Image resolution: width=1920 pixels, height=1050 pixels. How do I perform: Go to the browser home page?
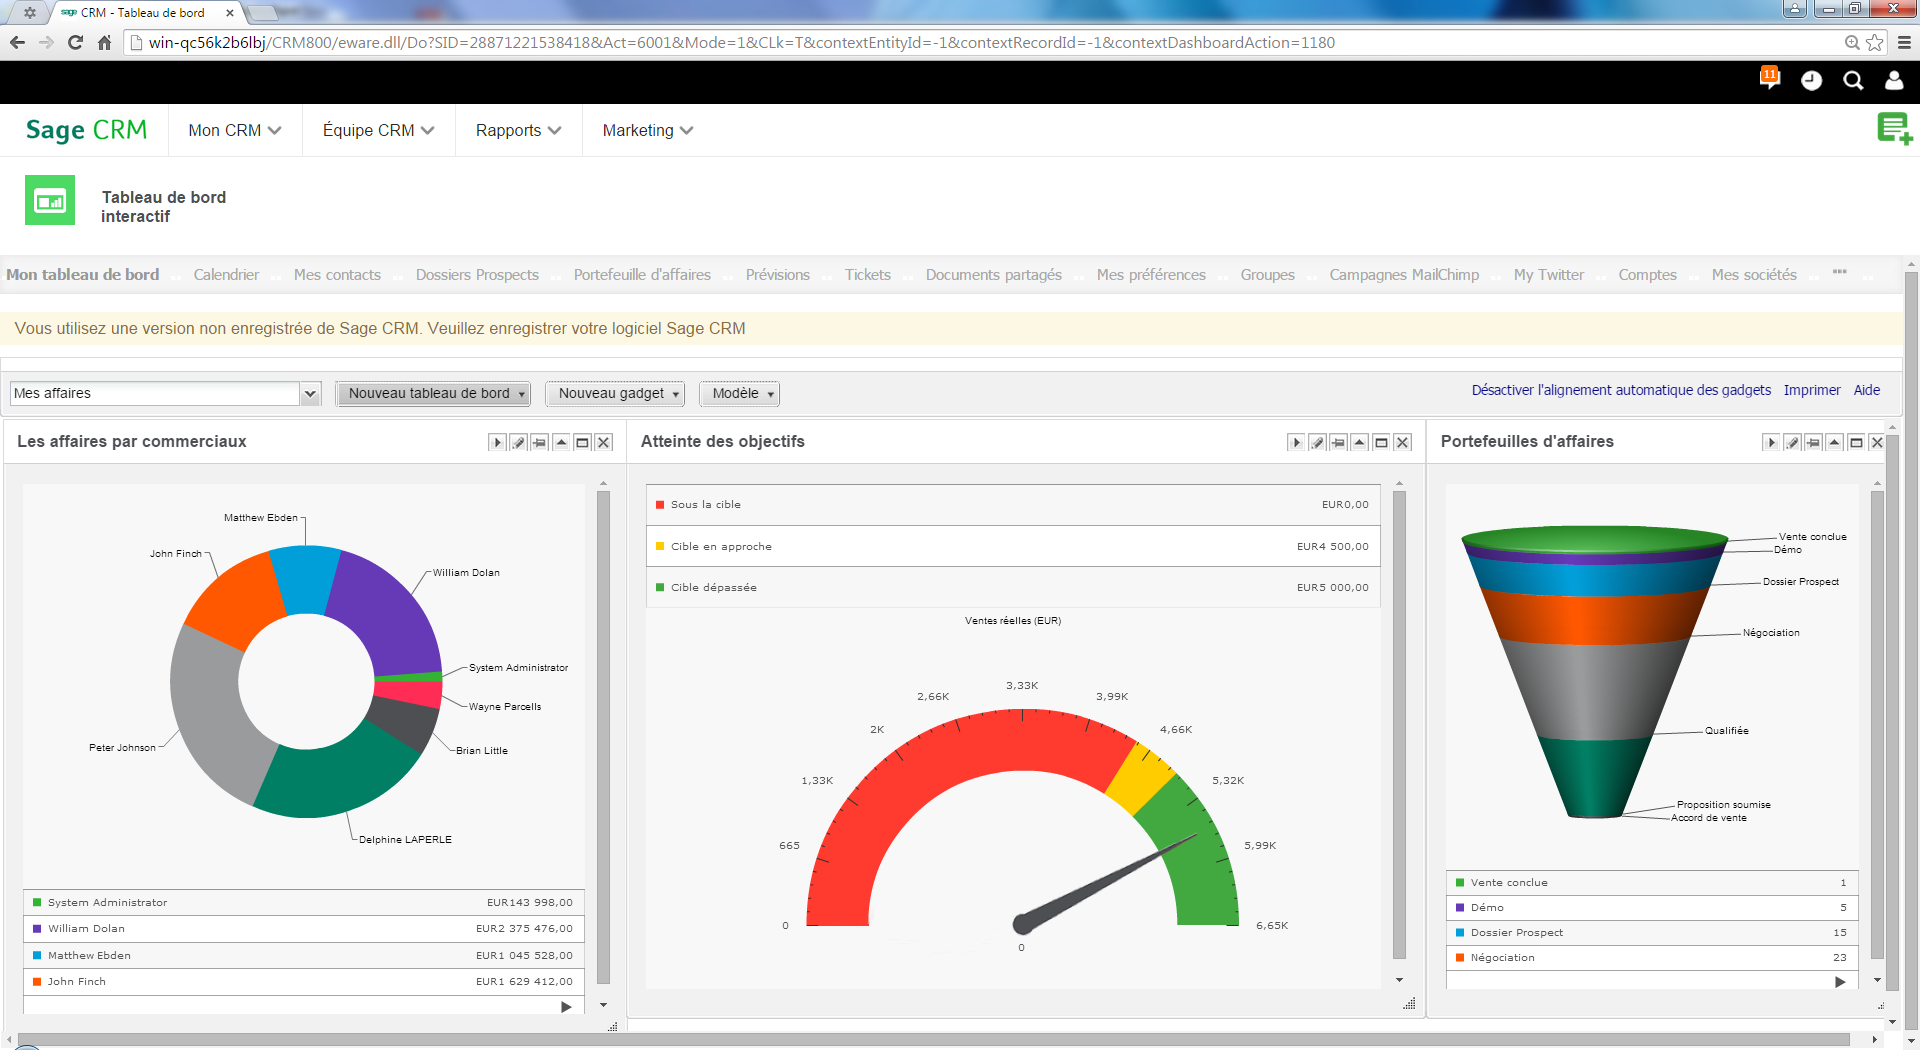pyautogui.click(x=104, y=42)
